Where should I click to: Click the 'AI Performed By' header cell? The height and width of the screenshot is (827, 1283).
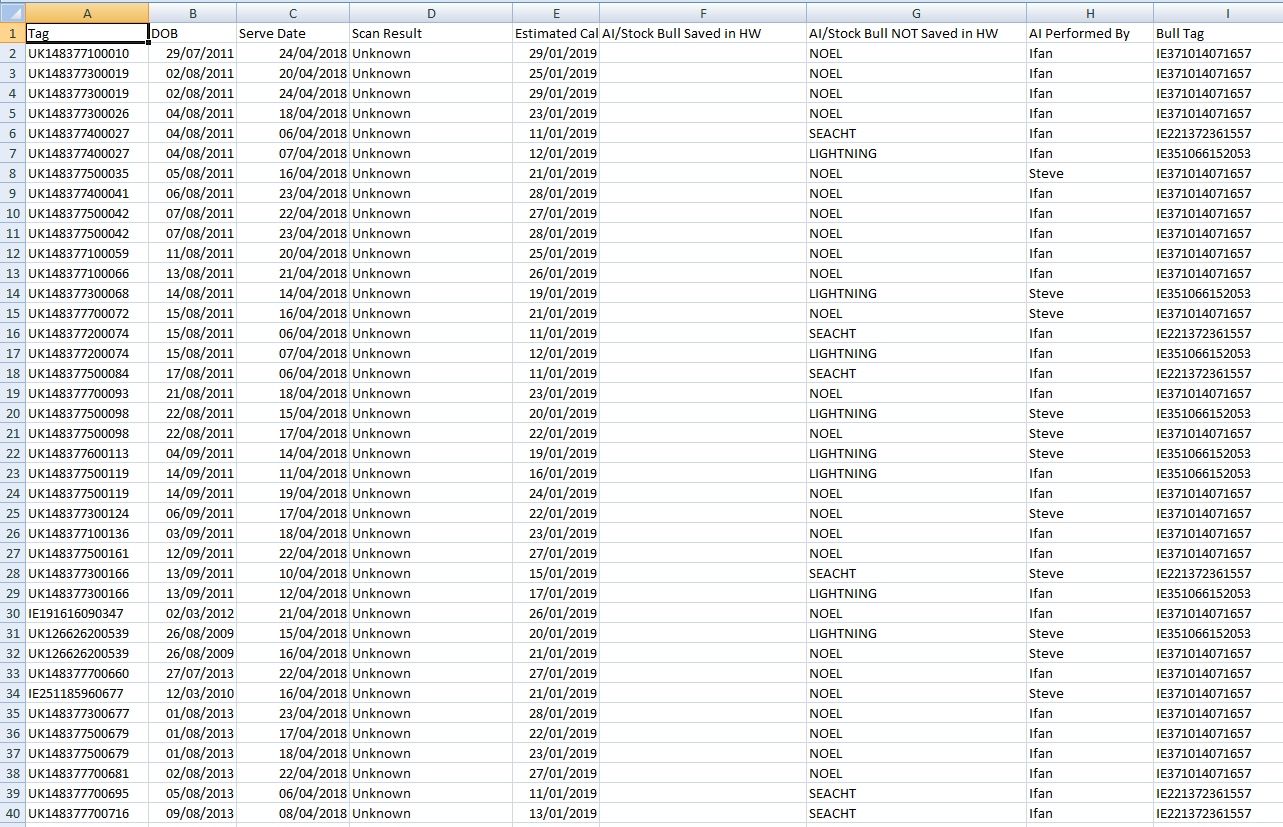pos(1090,33)
